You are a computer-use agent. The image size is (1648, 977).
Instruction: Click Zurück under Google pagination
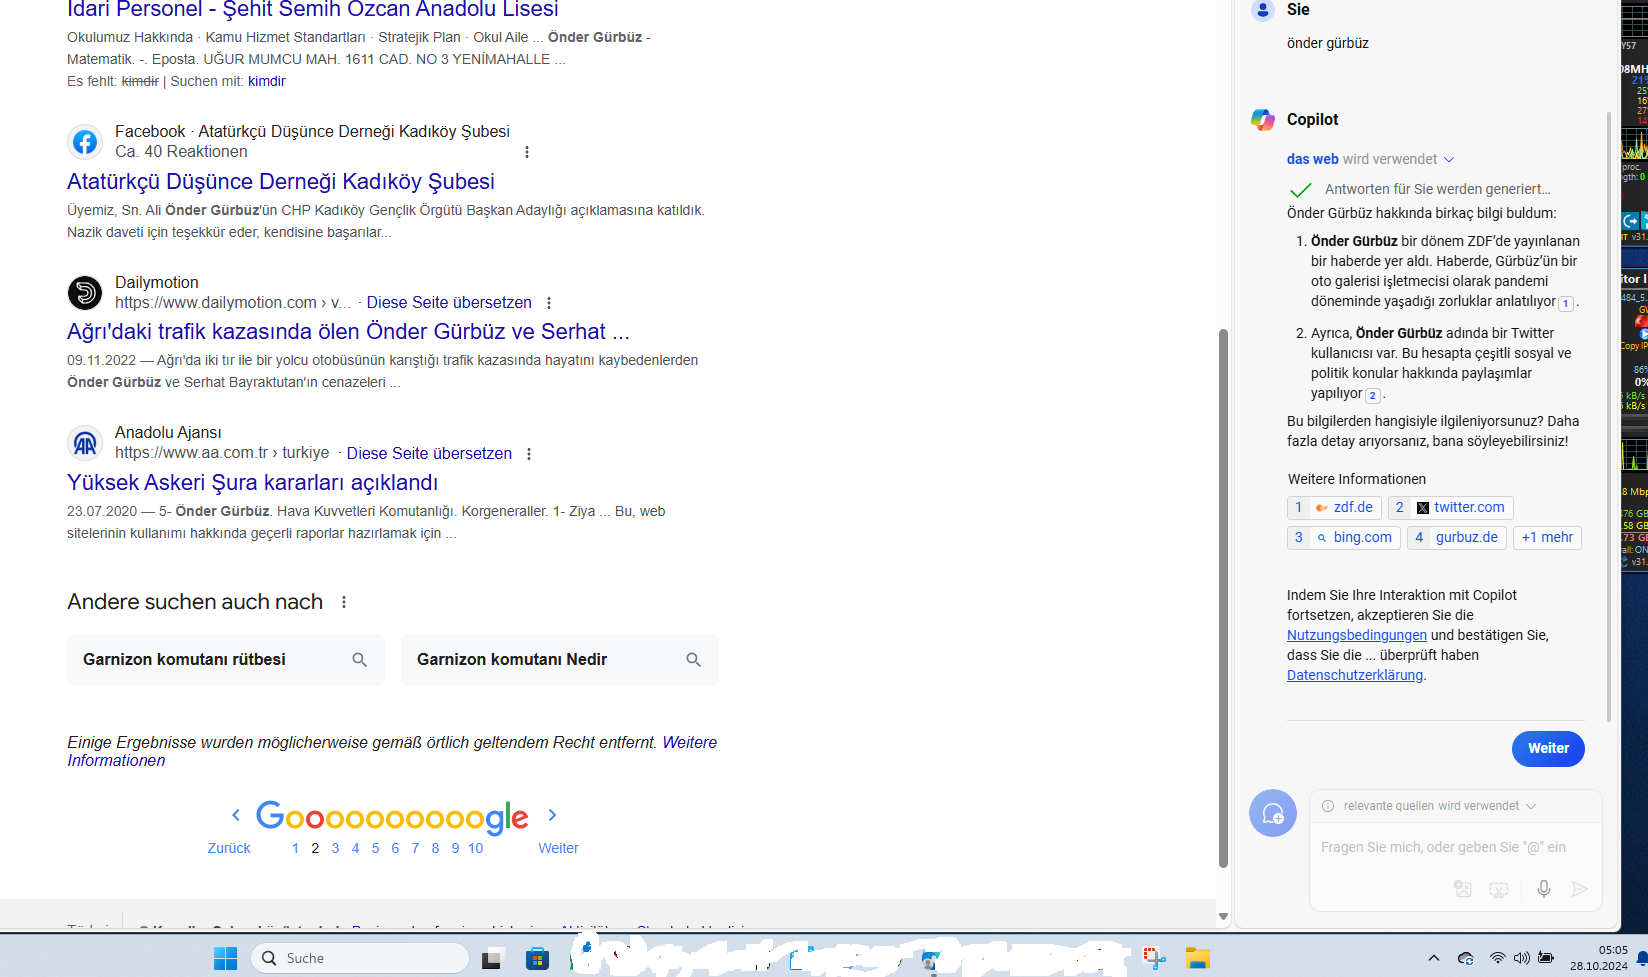[229, 848]
